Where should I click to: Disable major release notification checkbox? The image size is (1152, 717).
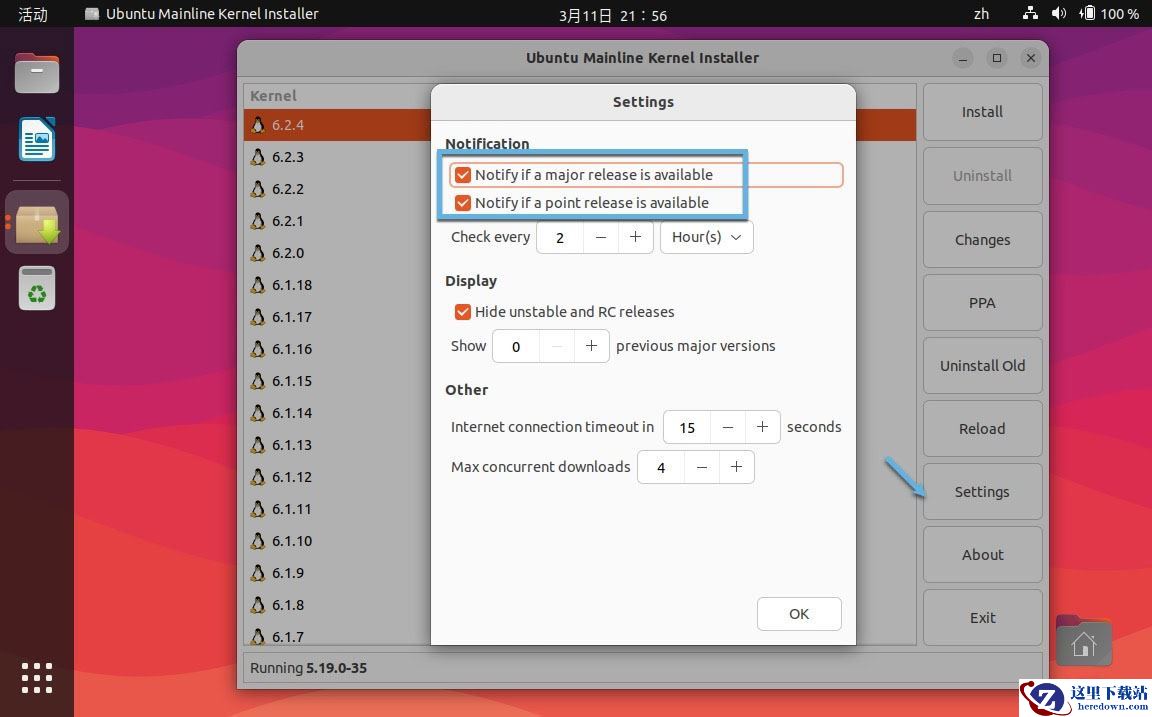pyautogui.click(x=463, y=175)
